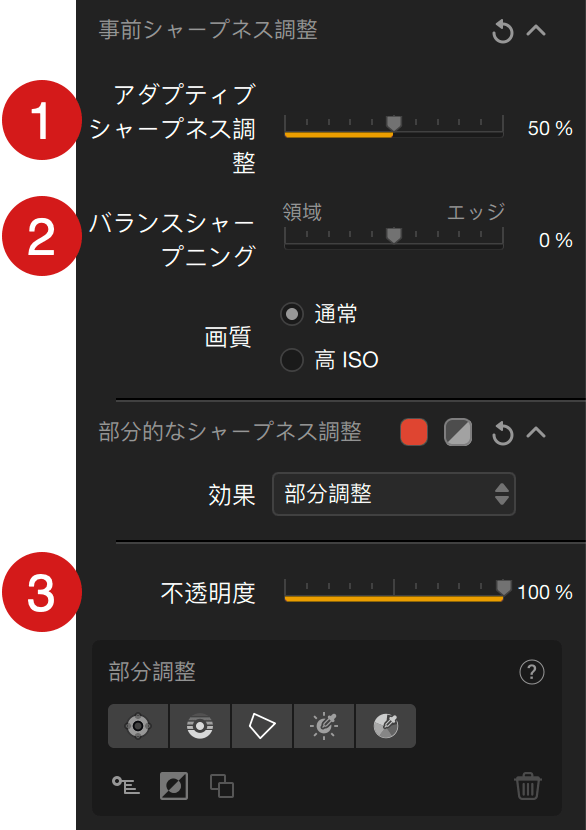Open help for 部分調整
The width and height of the screenshot is (586, 830).
(x=532, y=672)
